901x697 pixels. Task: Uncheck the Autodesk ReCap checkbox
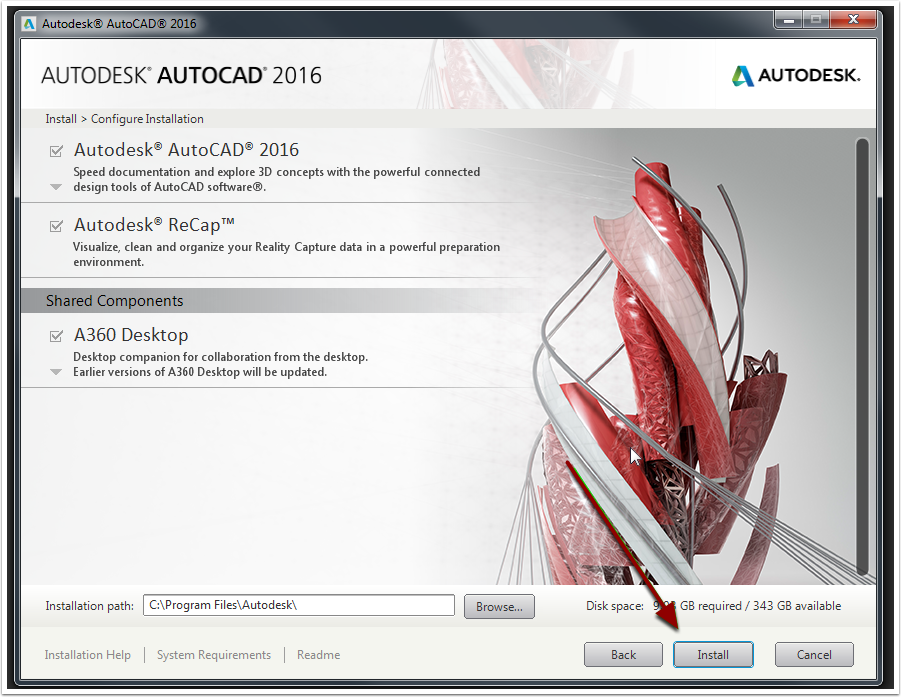pyautogui.click(x=56, y=226)
